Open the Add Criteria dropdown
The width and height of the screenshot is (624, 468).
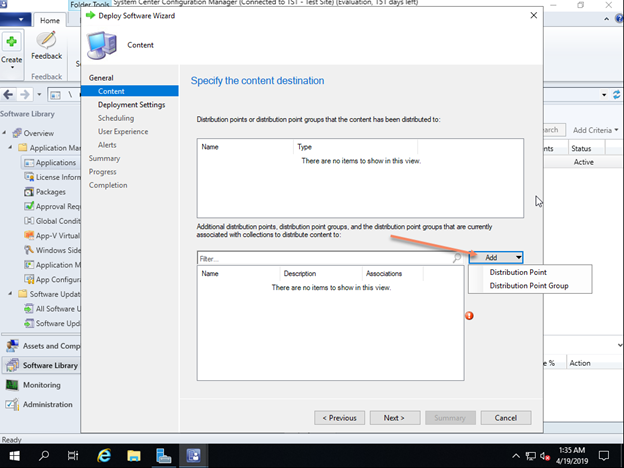point(596,130)
